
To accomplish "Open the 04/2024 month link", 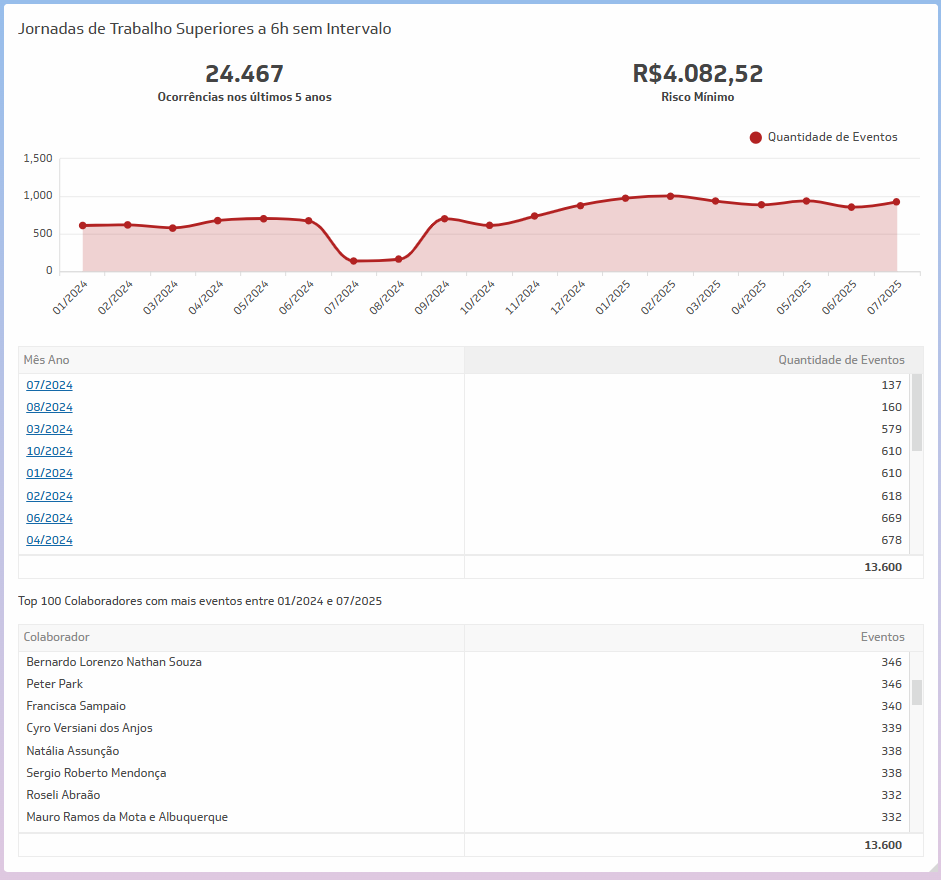I will click(49, 540).
